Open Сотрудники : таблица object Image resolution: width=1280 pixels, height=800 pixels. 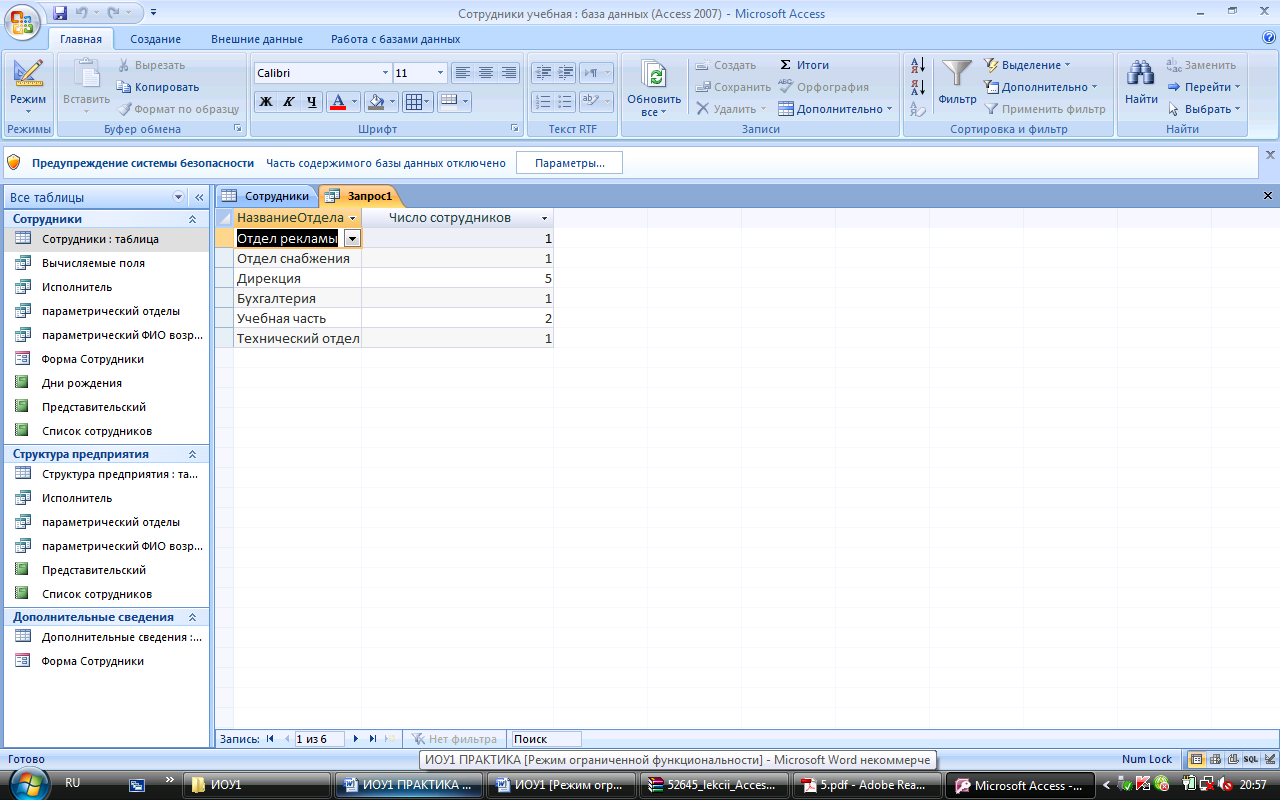[105, 239]
